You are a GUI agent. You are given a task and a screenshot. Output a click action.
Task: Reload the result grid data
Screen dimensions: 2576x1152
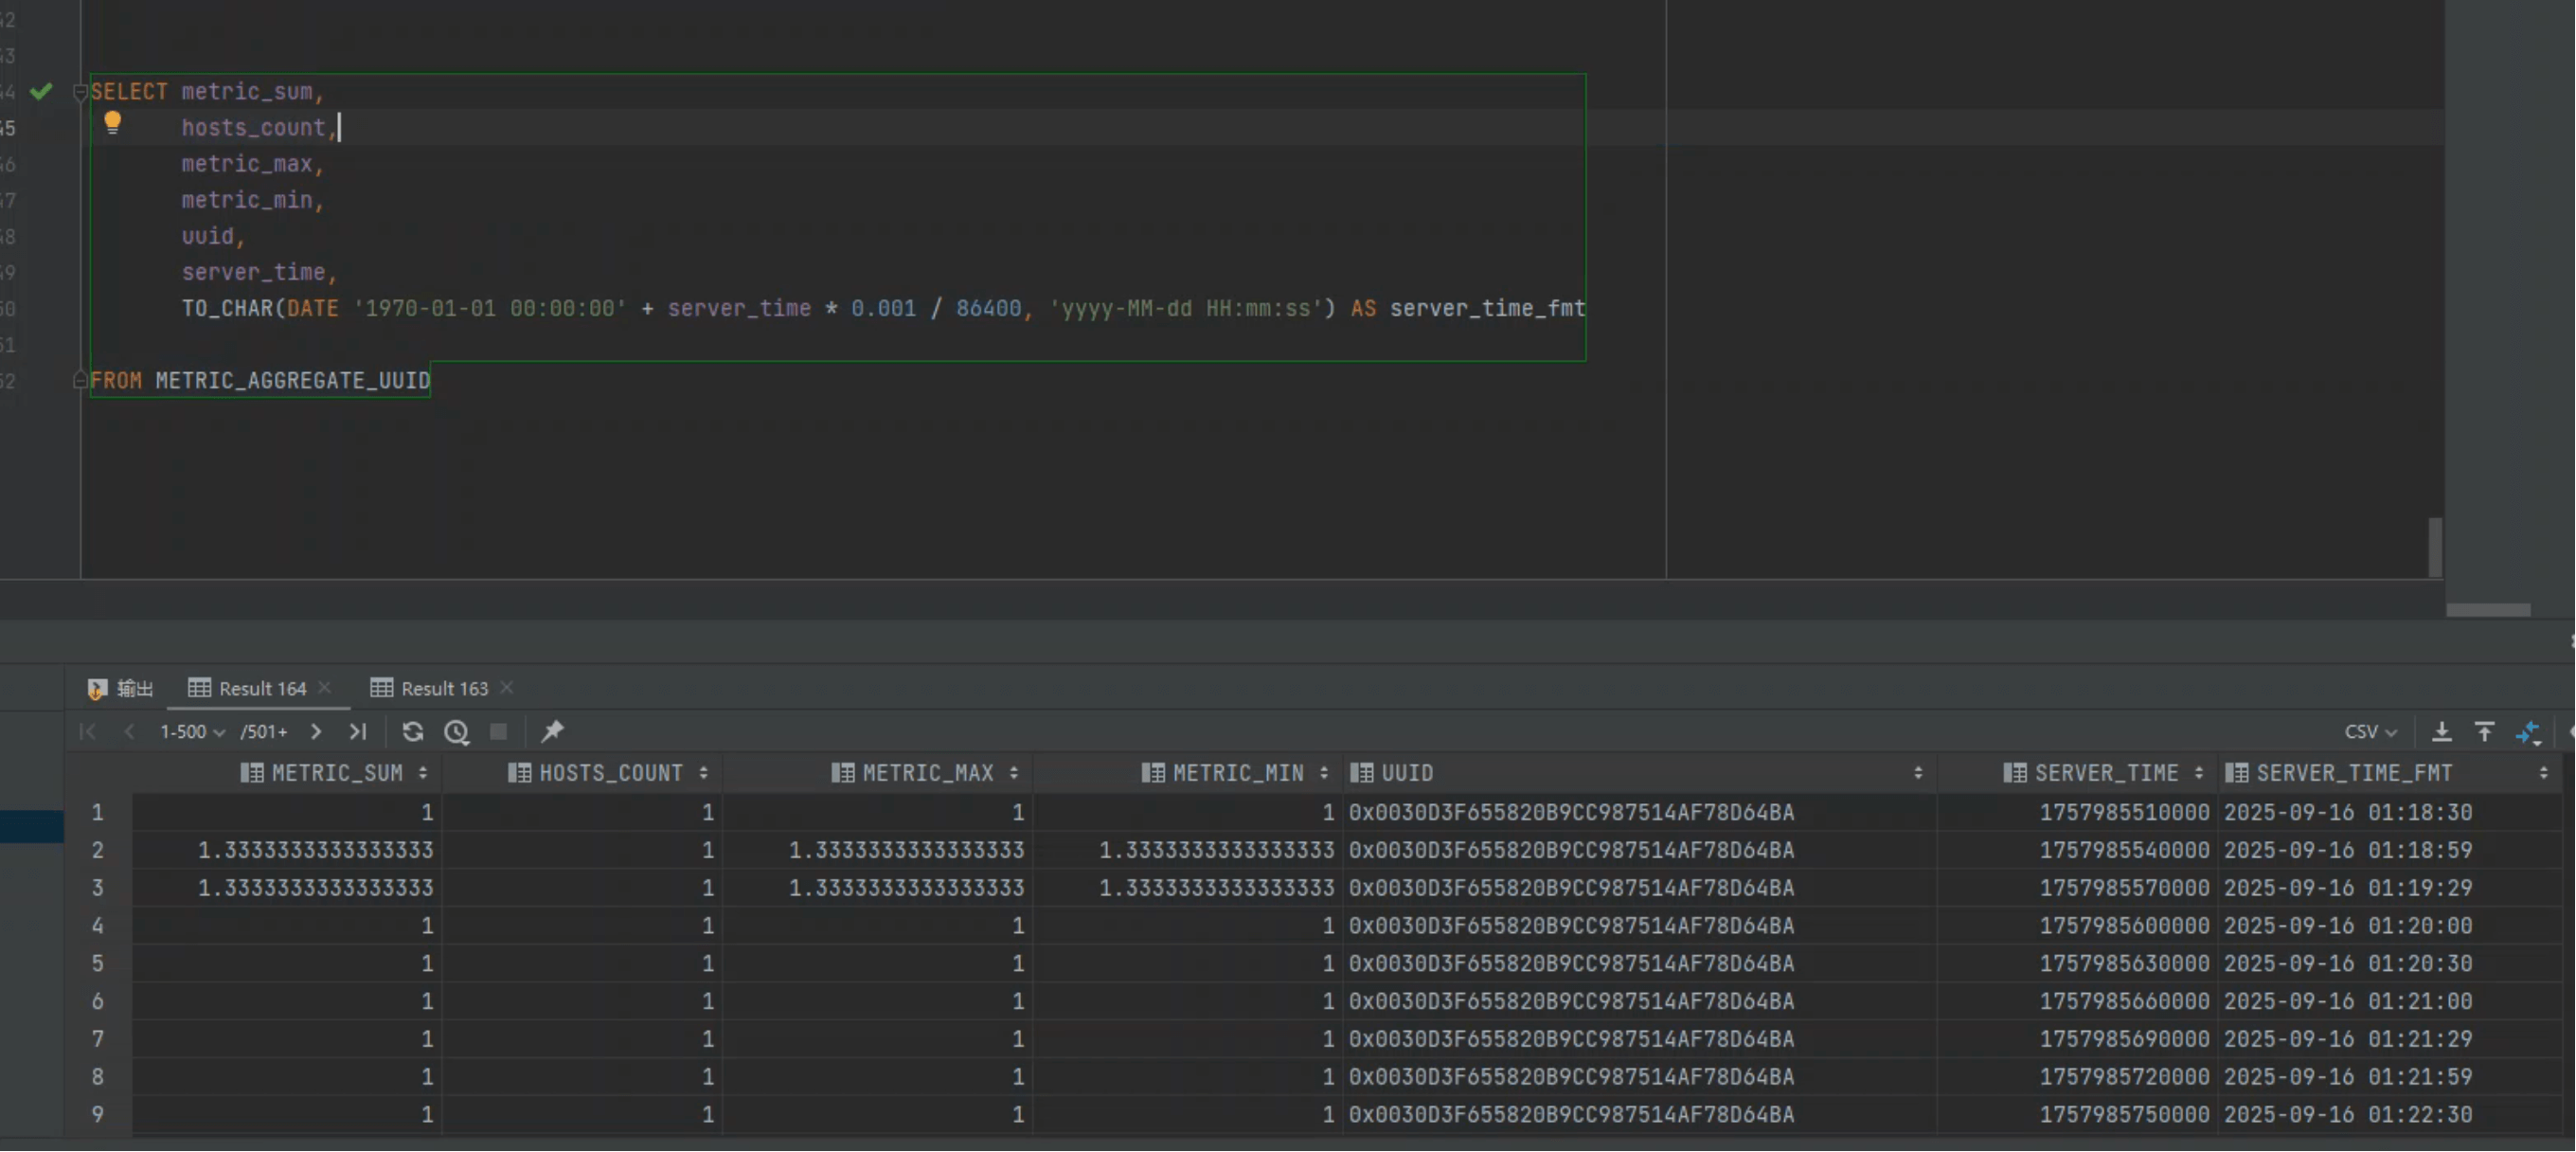[413, 732]
